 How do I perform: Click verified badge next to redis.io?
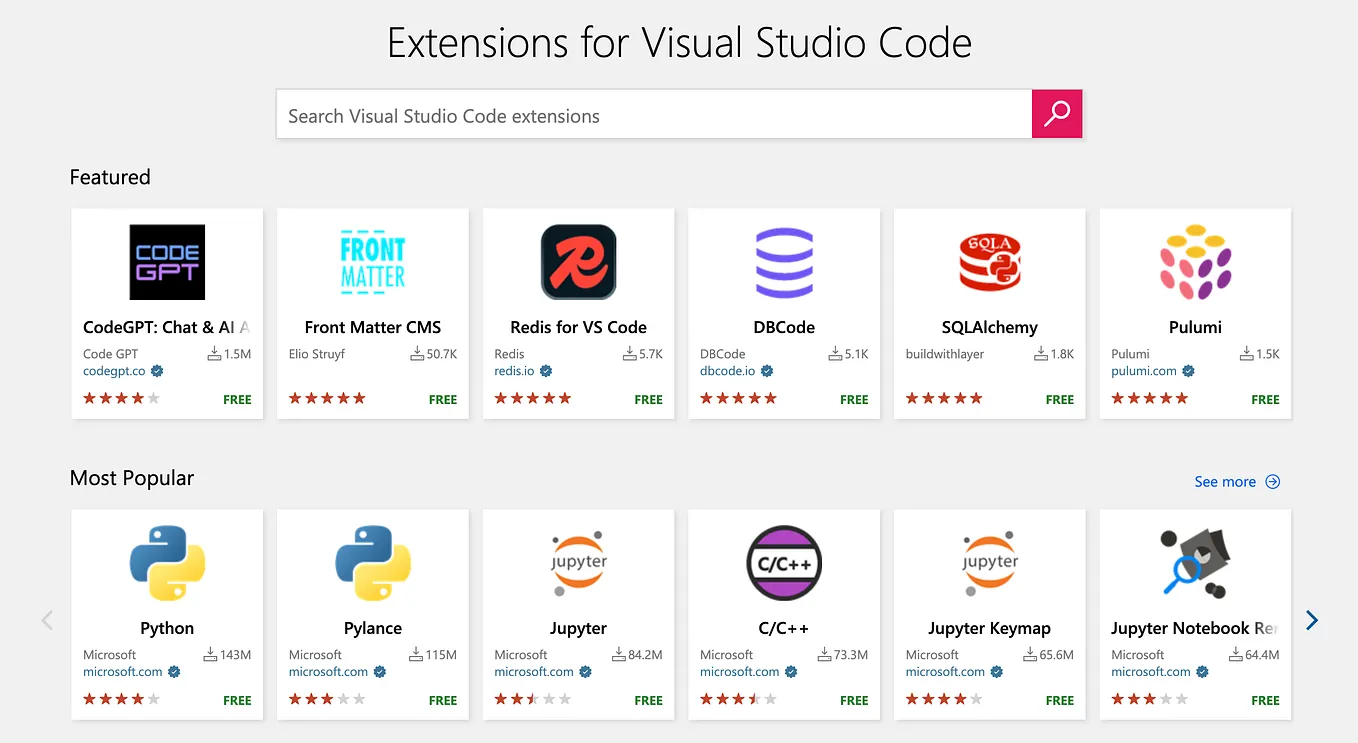(546, 371)
